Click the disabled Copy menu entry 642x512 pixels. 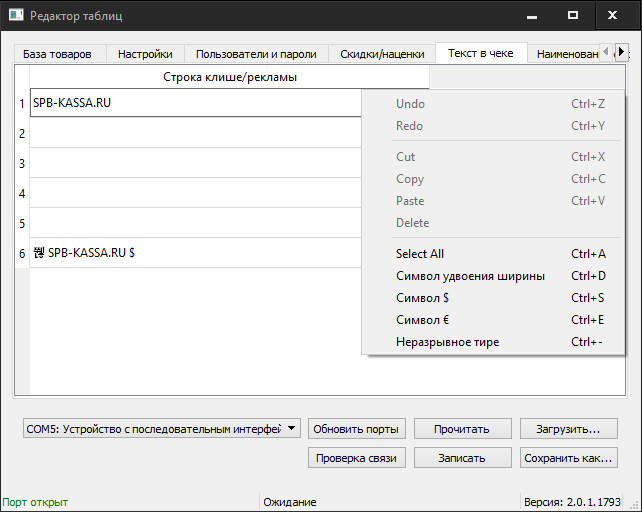click(x=493, y=179)
